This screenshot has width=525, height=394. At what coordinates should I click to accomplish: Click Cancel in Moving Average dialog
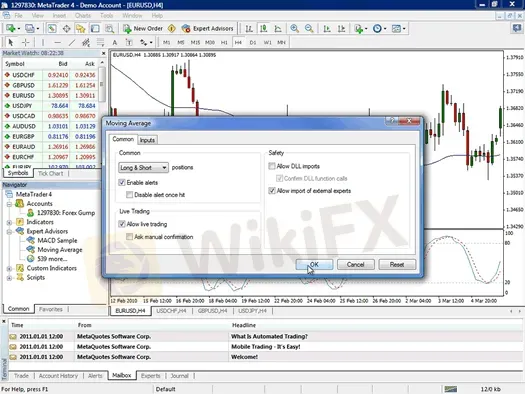click(x=356, y=264)
